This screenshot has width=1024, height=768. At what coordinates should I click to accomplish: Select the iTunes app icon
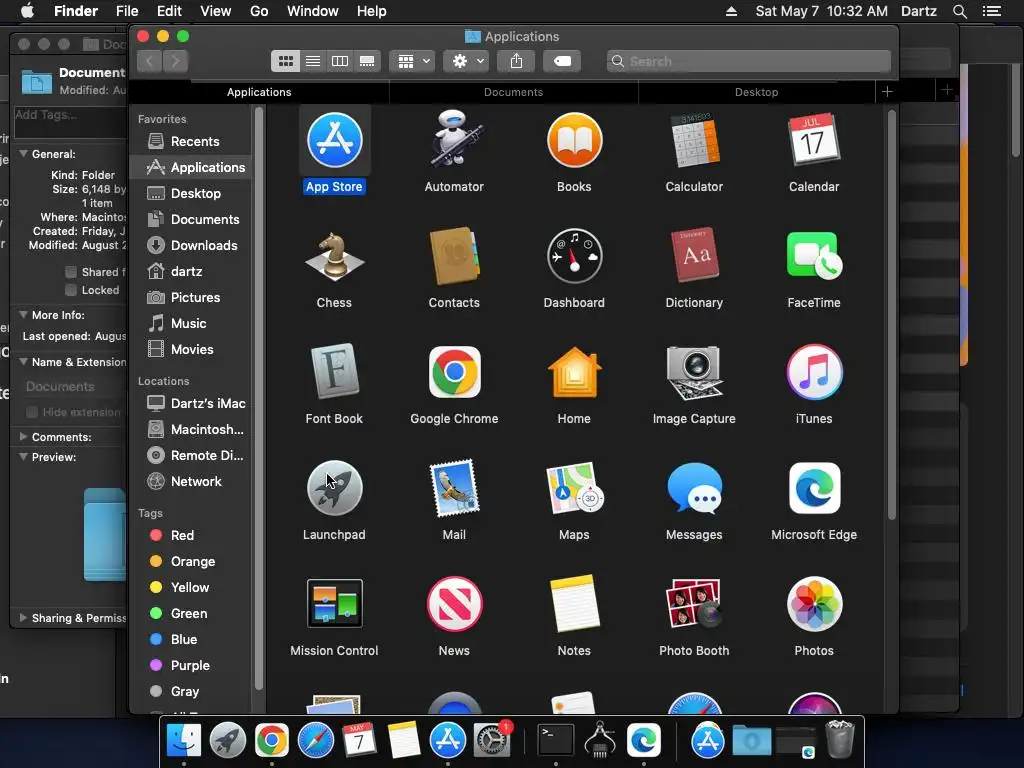(x=814, y=372)
